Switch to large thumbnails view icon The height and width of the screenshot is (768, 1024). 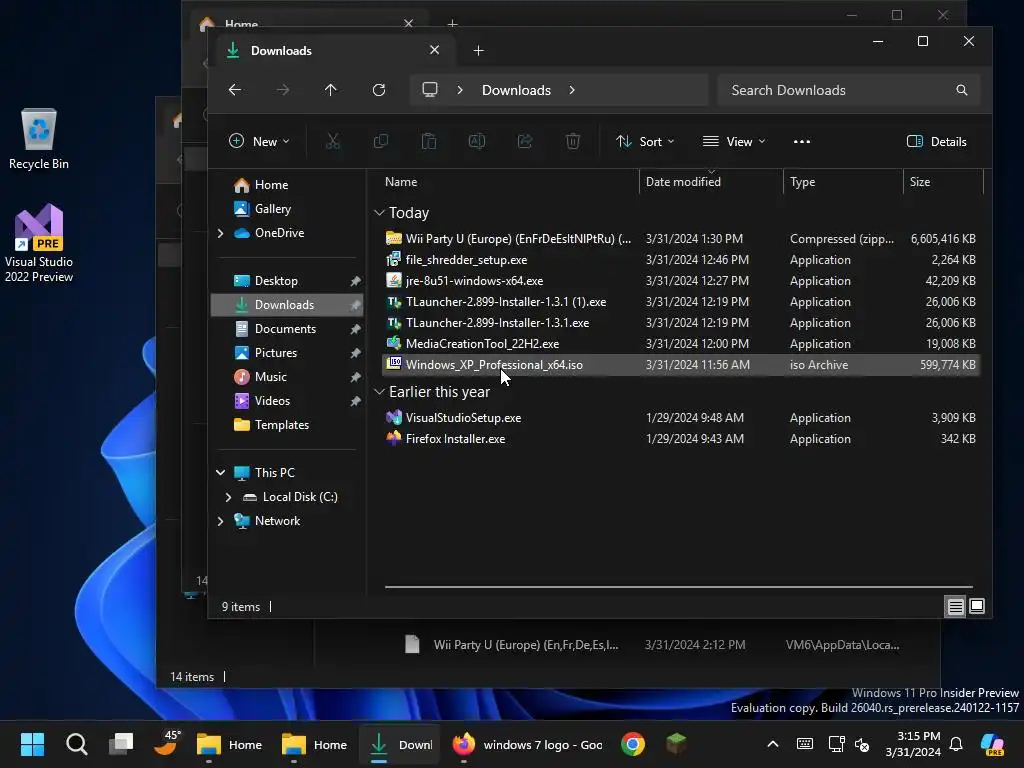tap(977, 607)
